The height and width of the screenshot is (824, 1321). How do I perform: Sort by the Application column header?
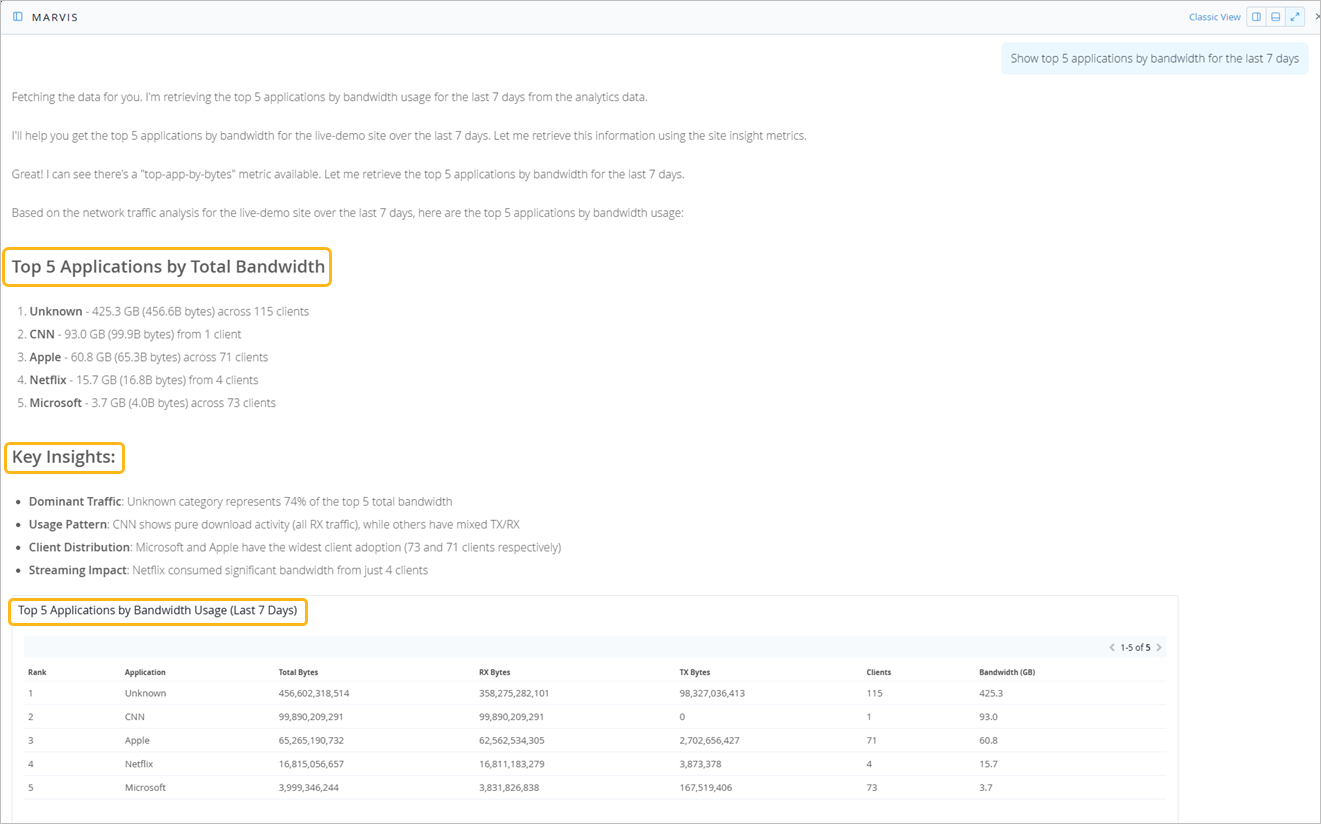[x=145, y=672]
